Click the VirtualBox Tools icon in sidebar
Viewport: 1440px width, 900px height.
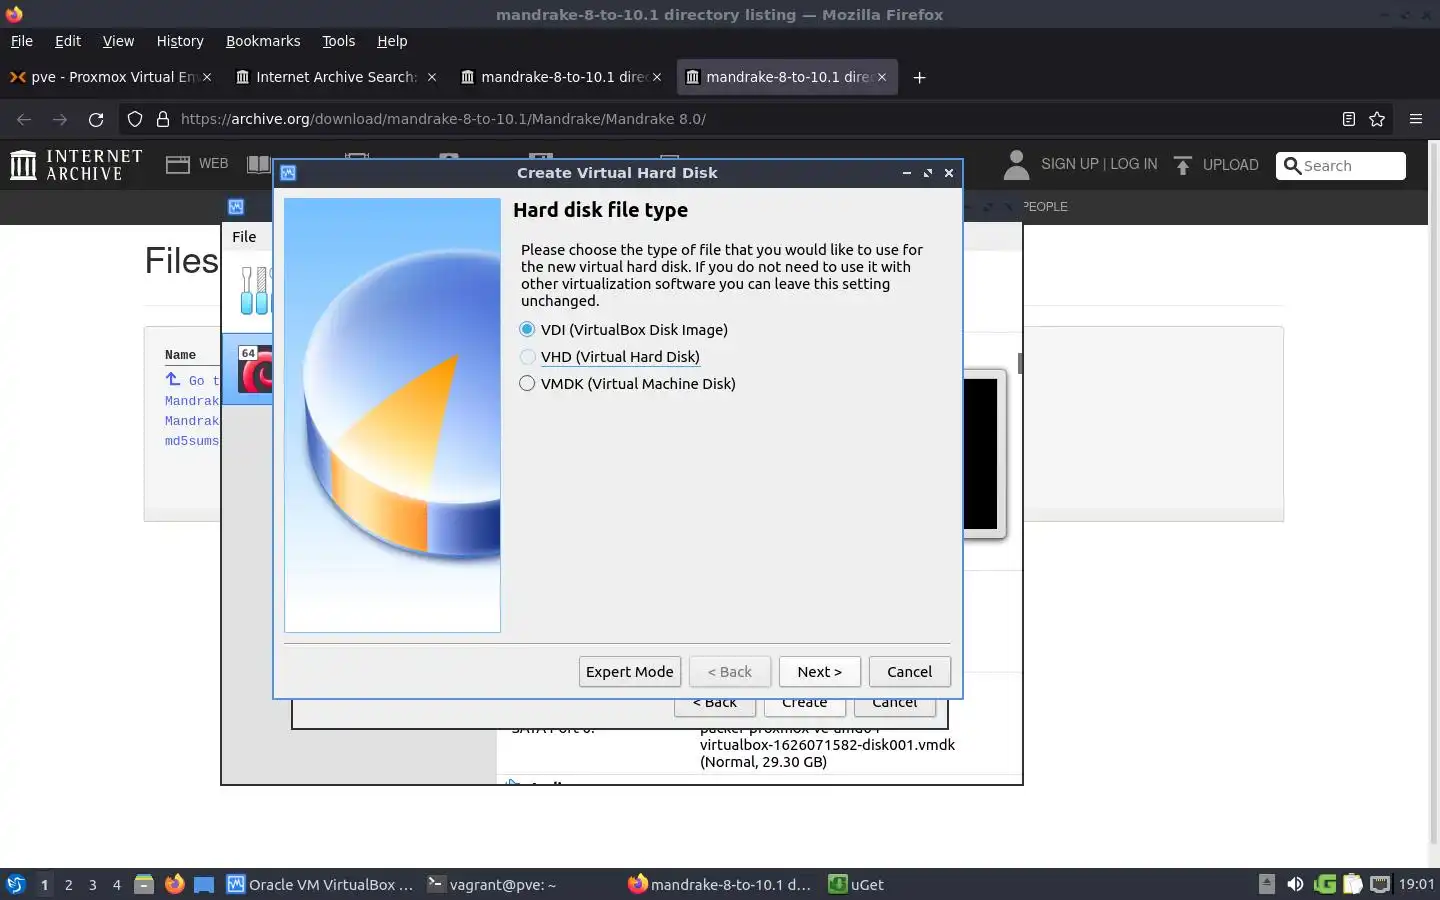coord(254,291)
